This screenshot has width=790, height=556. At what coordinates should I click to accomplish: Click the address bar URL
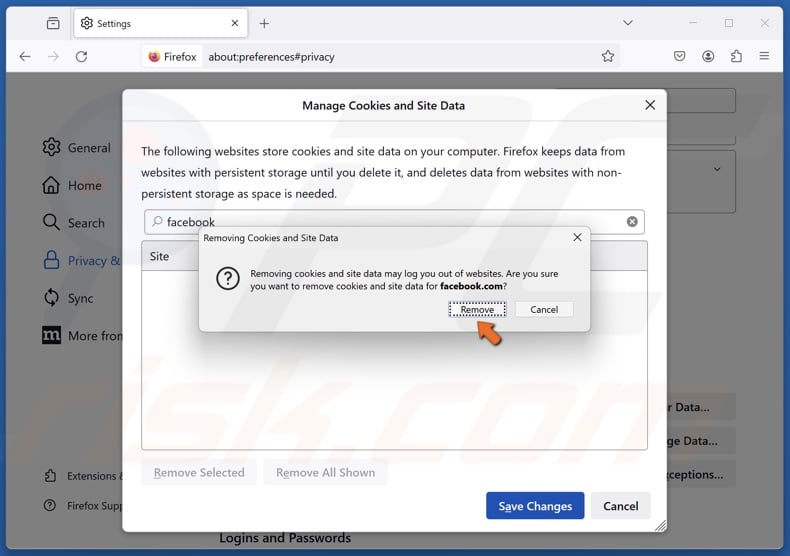click(x=272, y=57)
